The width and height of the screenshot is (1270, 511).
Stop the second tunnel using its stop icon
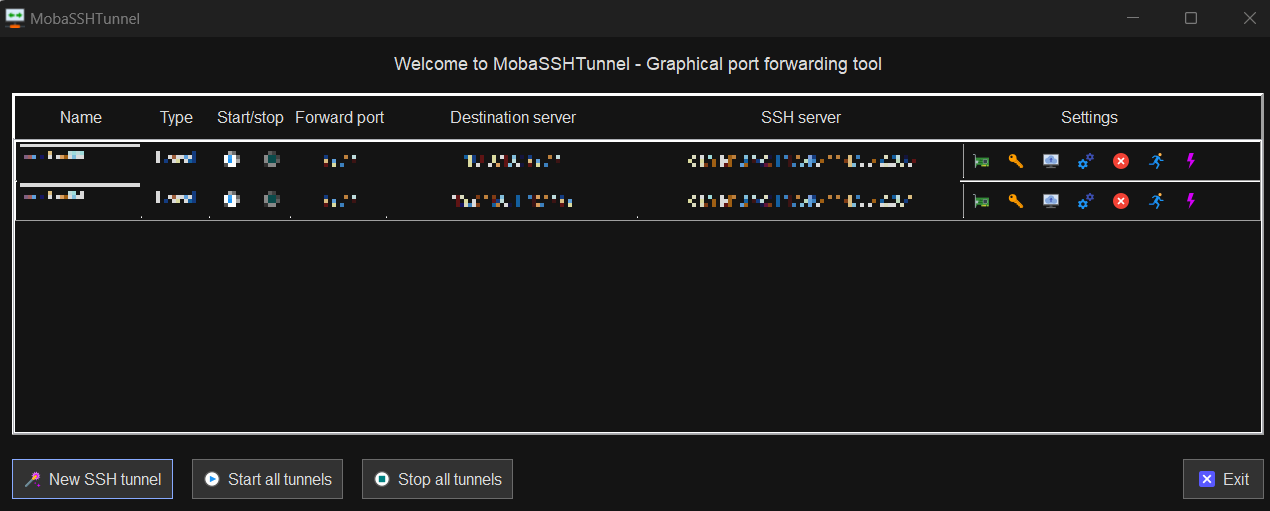click(x=271, y=199)
